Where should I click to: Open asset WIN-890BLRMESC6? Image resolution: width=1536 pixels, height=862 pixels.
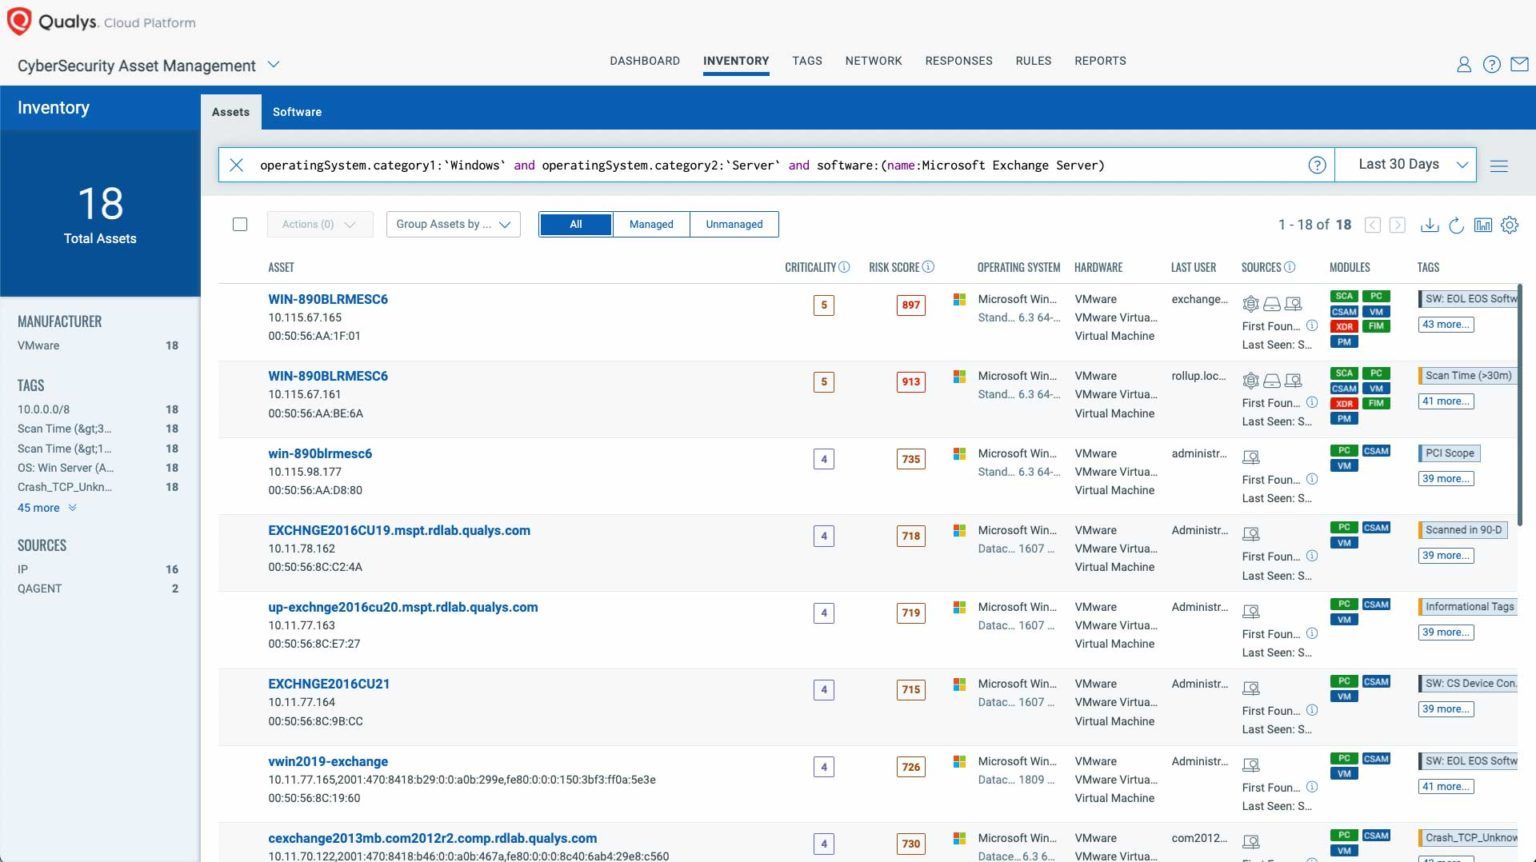(328, 298)
